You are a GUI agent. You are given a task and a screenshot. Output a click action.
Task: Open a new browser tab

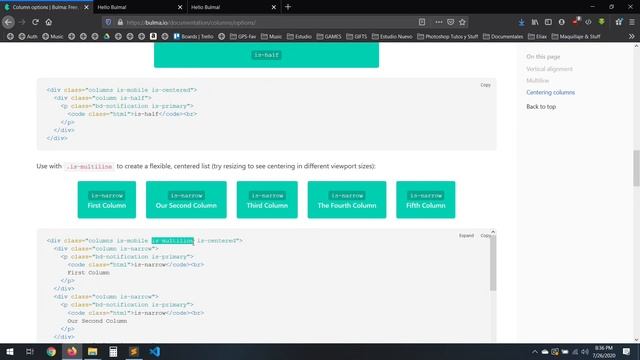(288, 7)
